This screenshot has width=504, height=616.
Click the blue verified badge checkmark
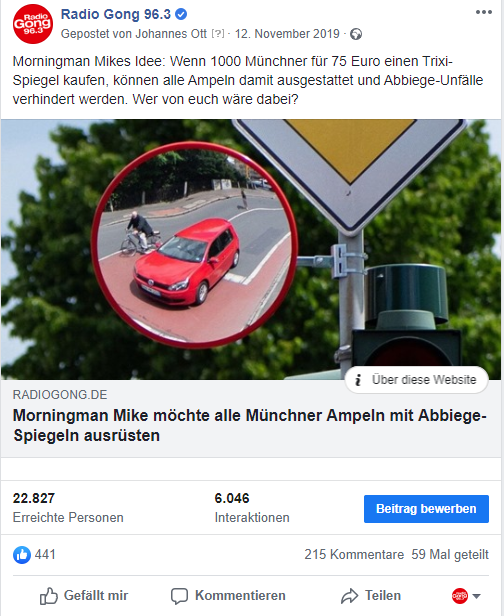pos(181,15)
